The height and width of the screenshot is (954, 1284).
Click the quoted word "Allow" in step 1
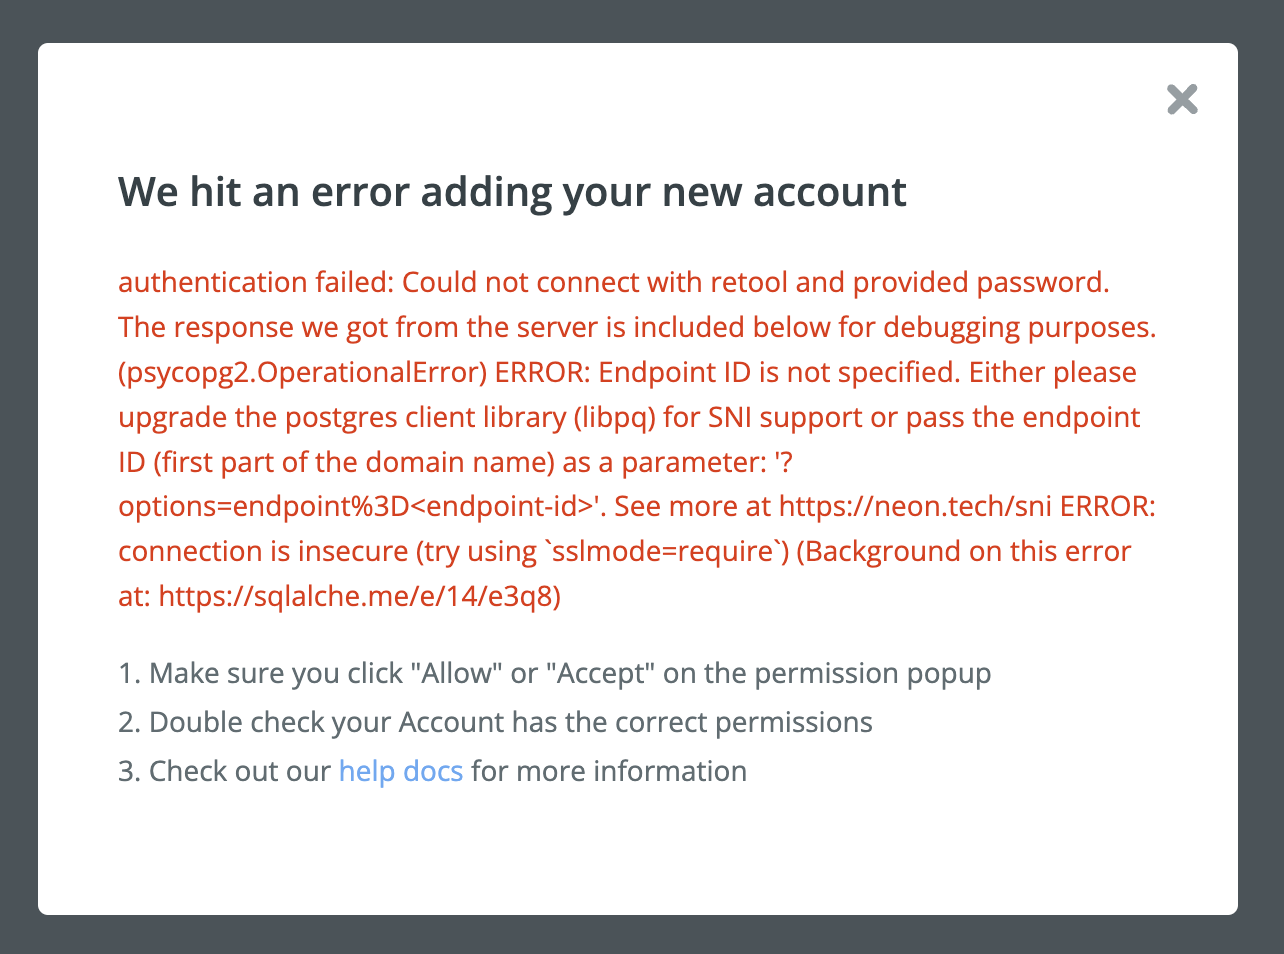point(456,673)
